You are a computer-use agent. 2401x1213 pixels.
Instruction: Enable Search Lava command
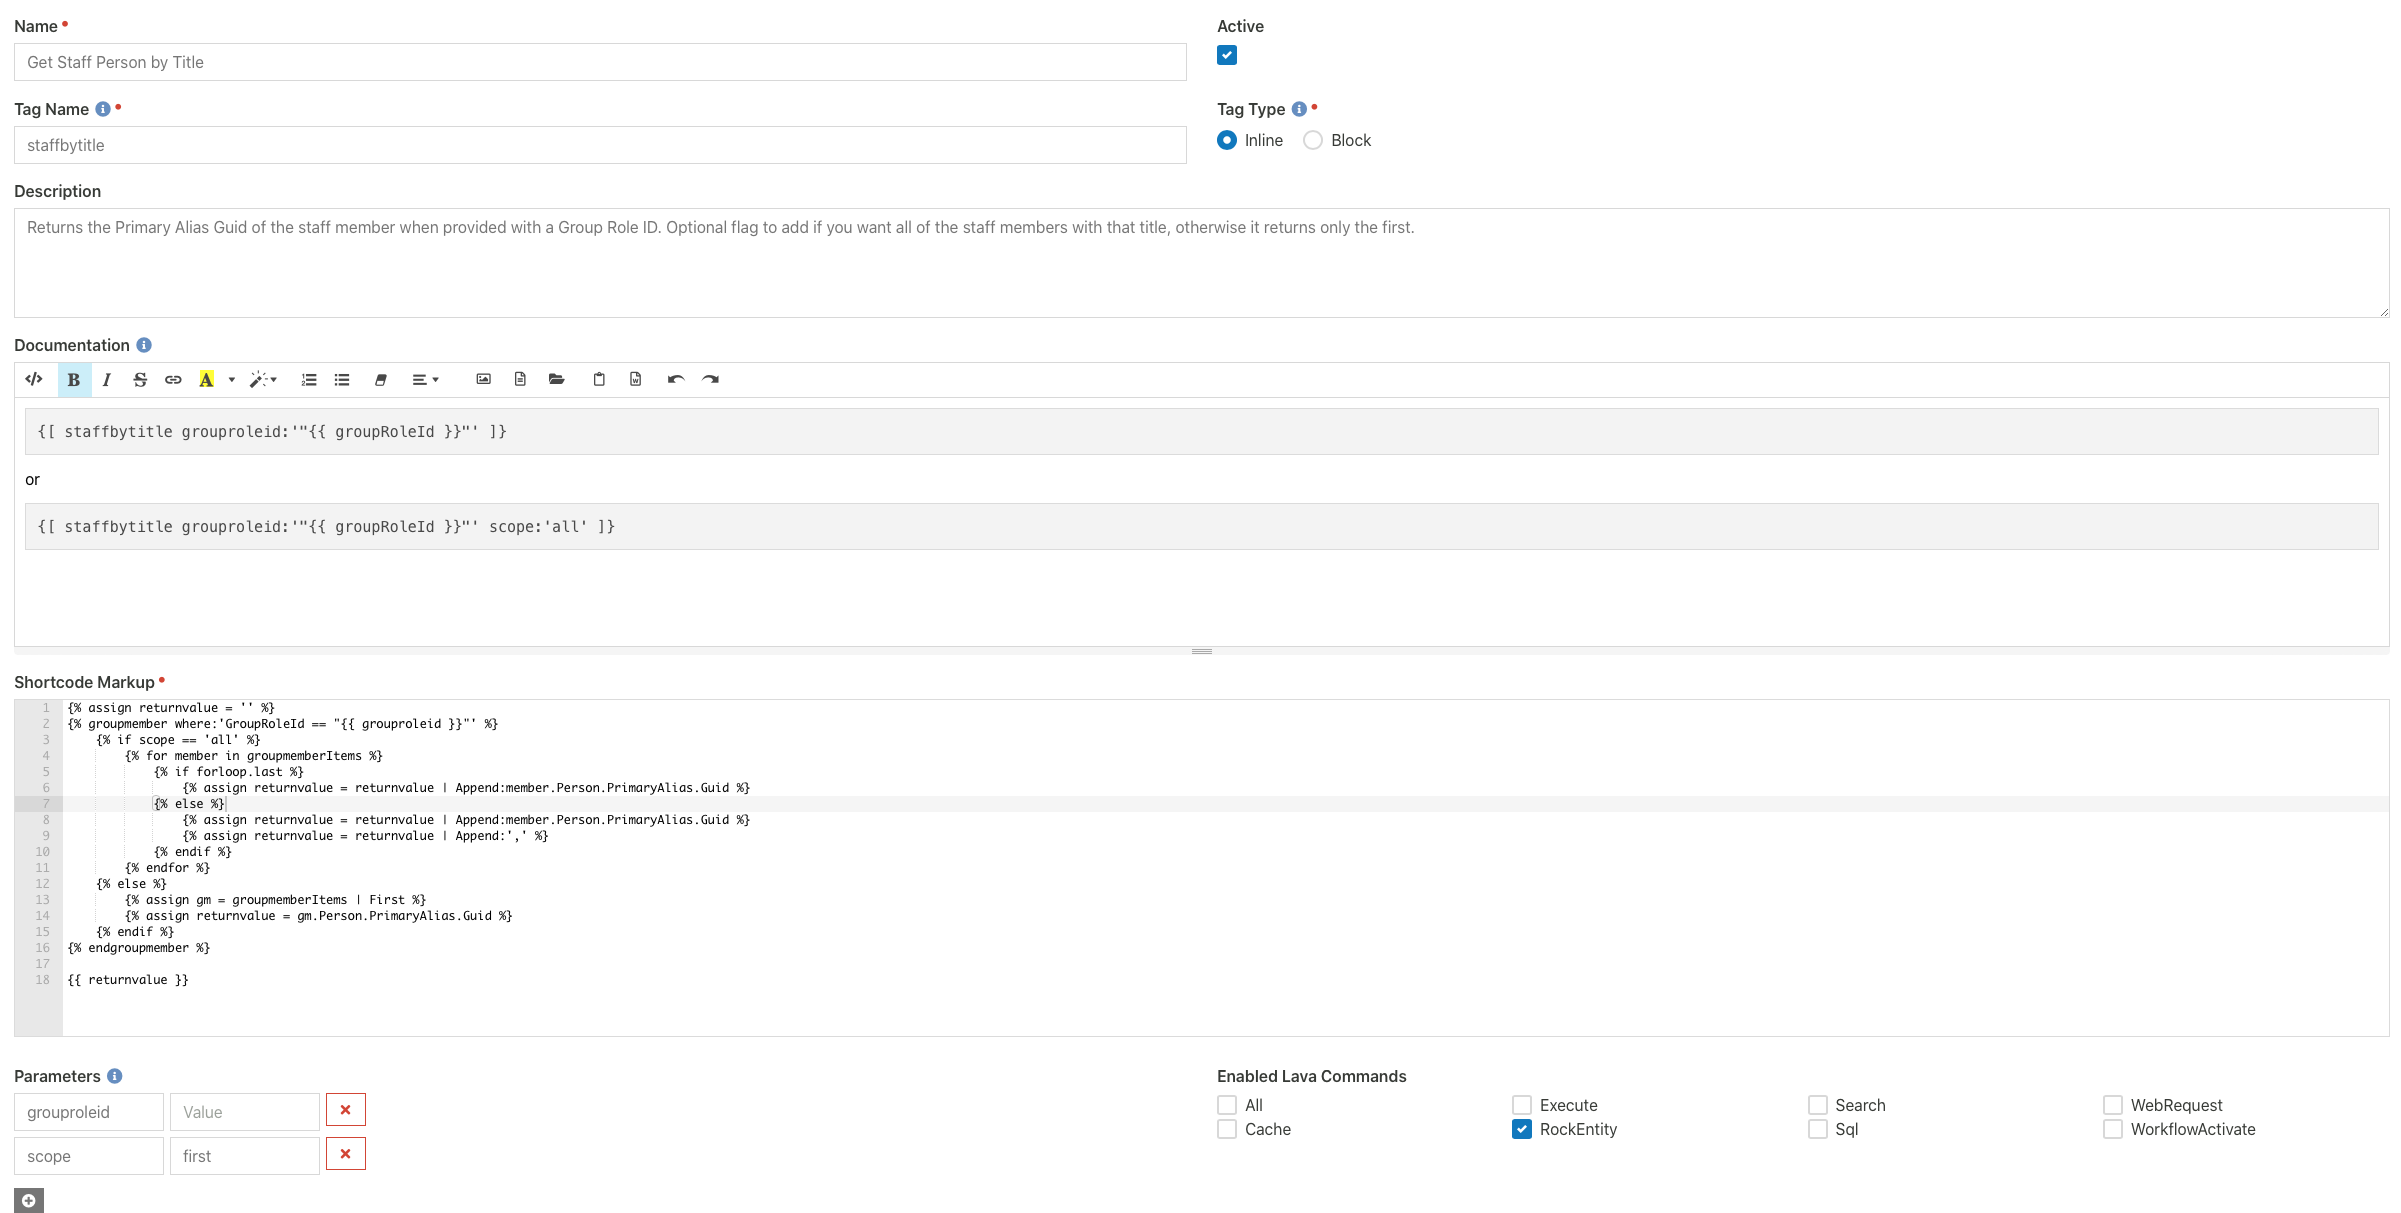[x=1818, y=1105]
